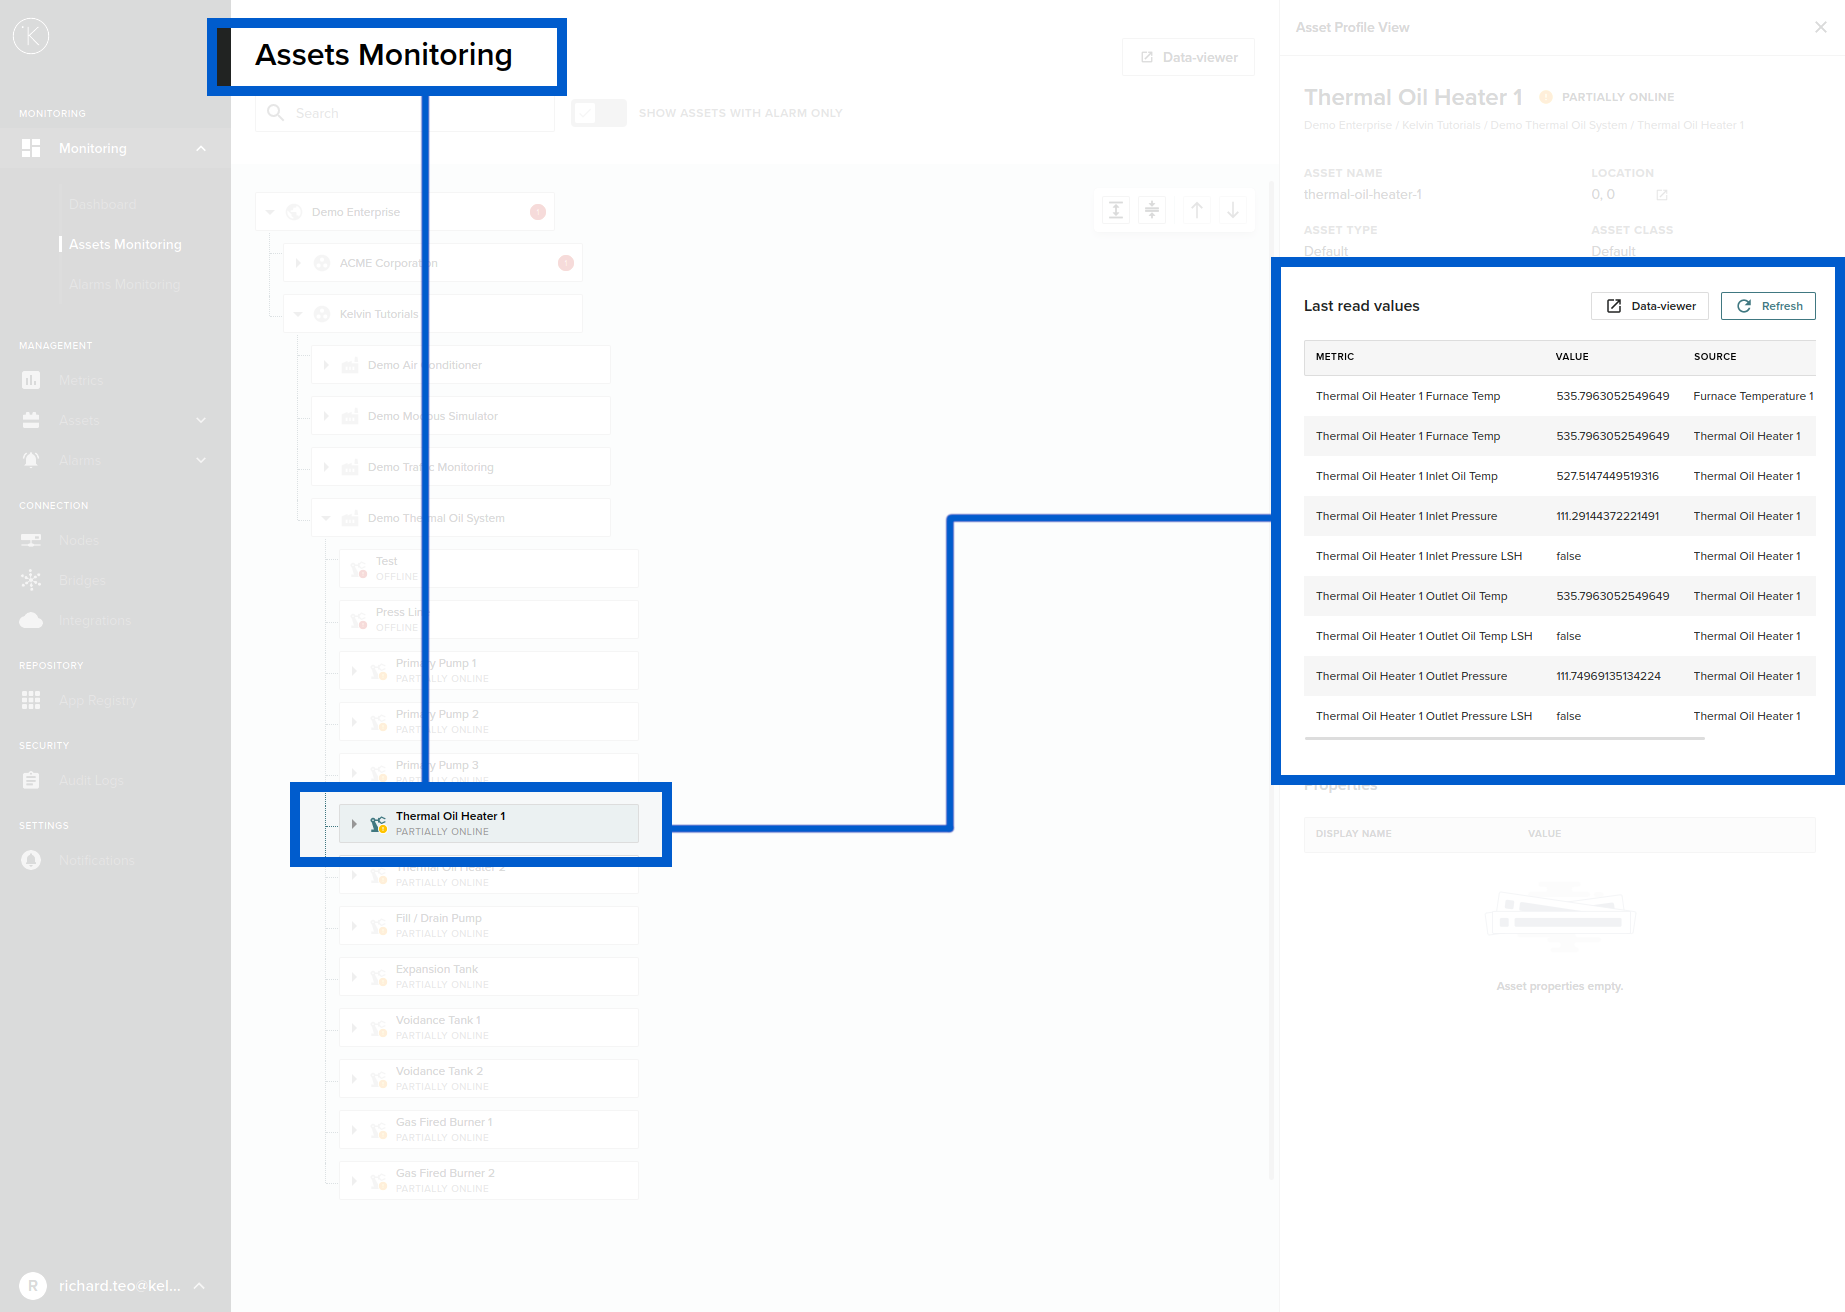
Task: Collapse the Monitoring sidebar group
Action: tap(201, 148)
